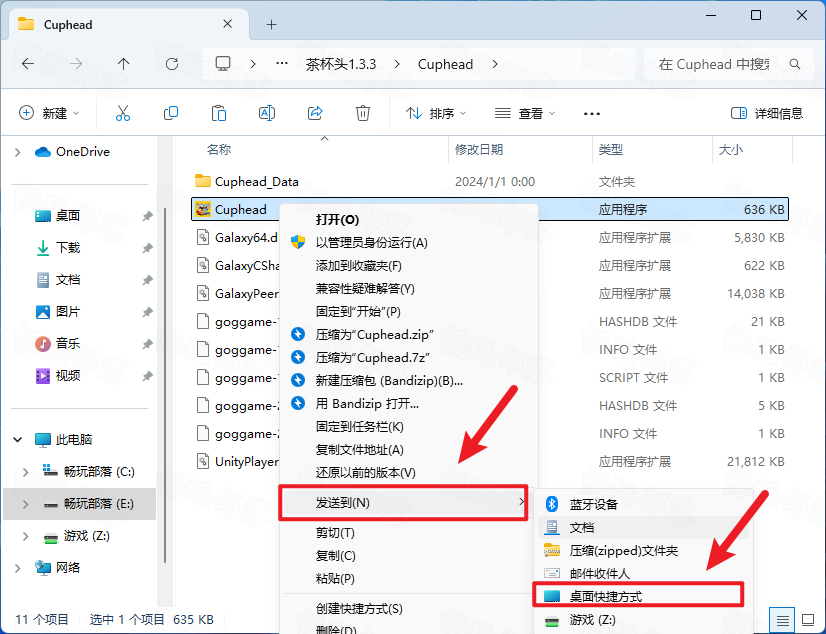Viewport: 826px width, 634px height.
Task: Click 创建快捷方式(S) menu entry
Action: [408, 609]
